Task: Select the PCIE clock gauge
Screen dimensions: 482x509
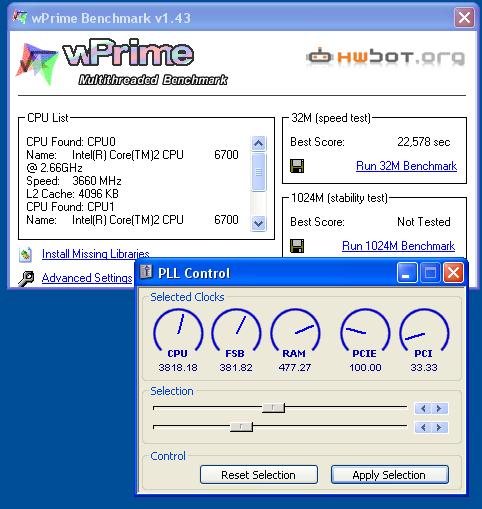Action: coord(365,331)
